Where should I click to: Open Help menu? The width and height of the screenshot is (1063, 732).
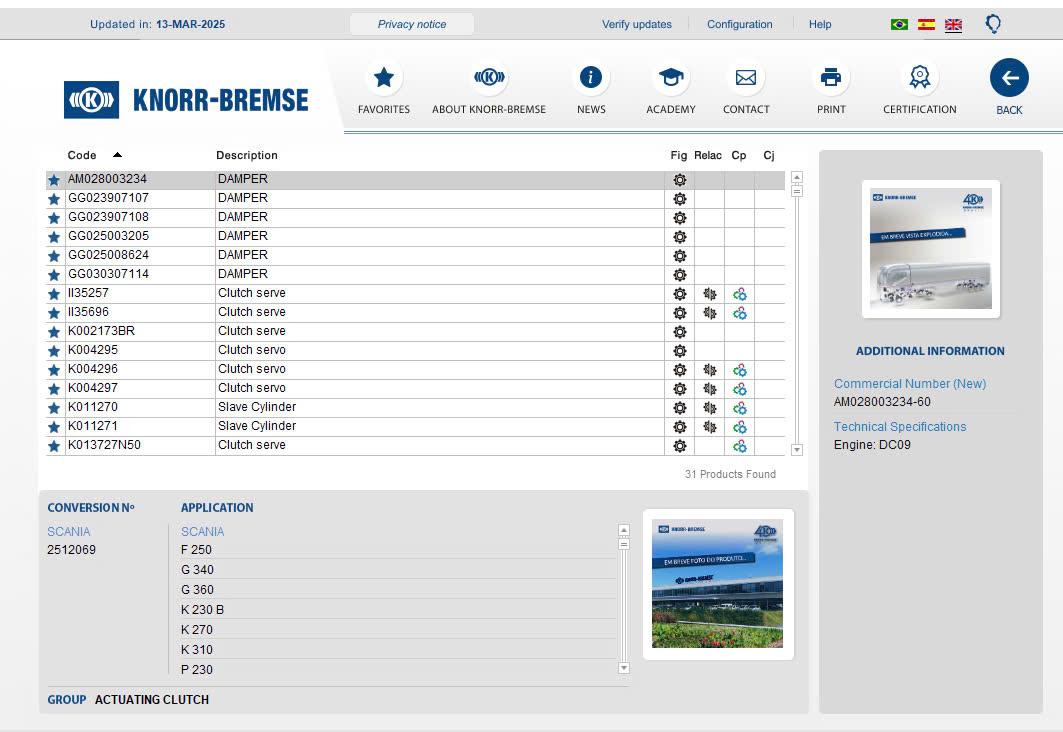[x=820, y=24]
